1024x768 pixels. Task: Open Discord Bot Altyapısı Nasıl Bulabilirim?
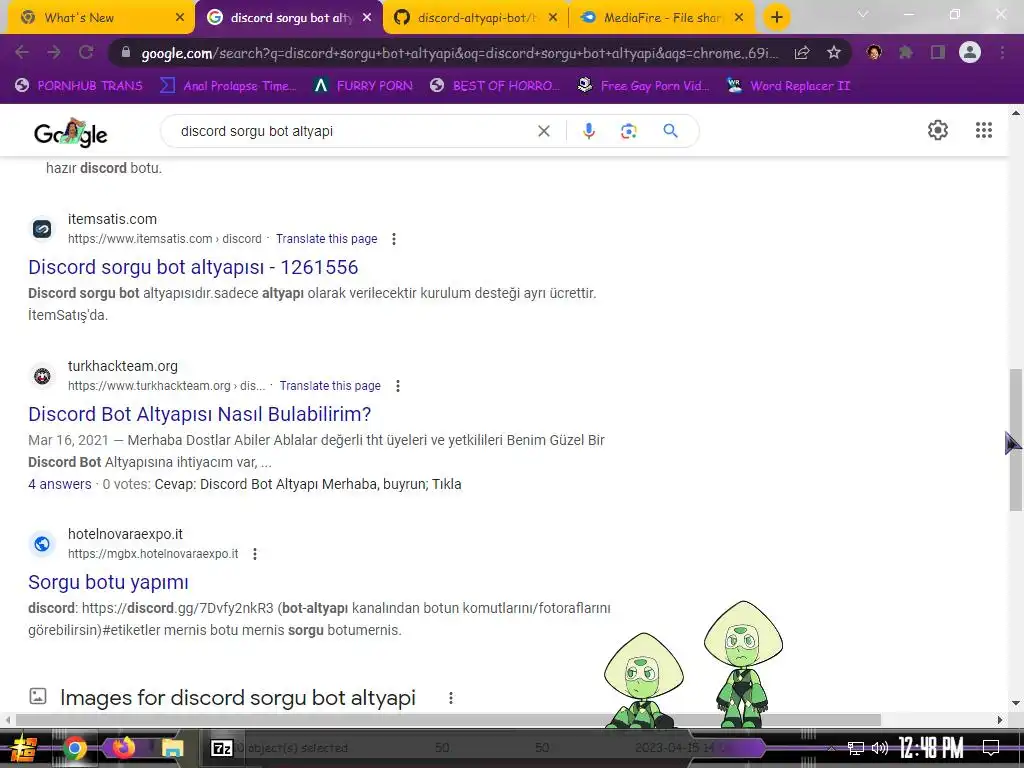[200, 414]
